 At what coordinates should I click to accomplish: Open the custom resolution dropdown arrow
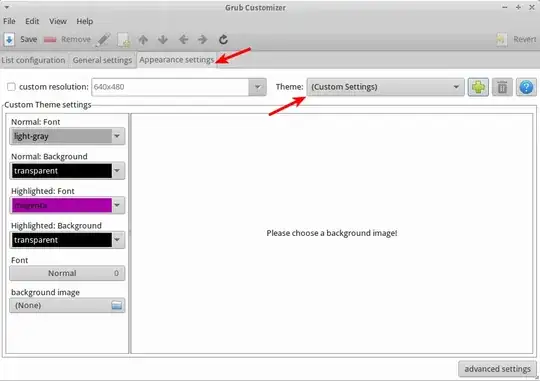coord(257,87)
